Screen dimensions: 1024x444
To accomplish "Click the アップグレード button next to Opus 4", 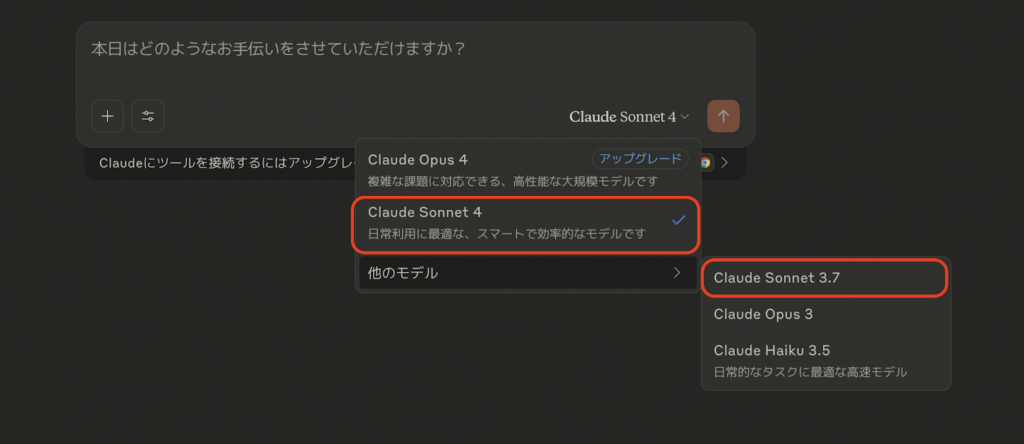I will click(640, 159).
